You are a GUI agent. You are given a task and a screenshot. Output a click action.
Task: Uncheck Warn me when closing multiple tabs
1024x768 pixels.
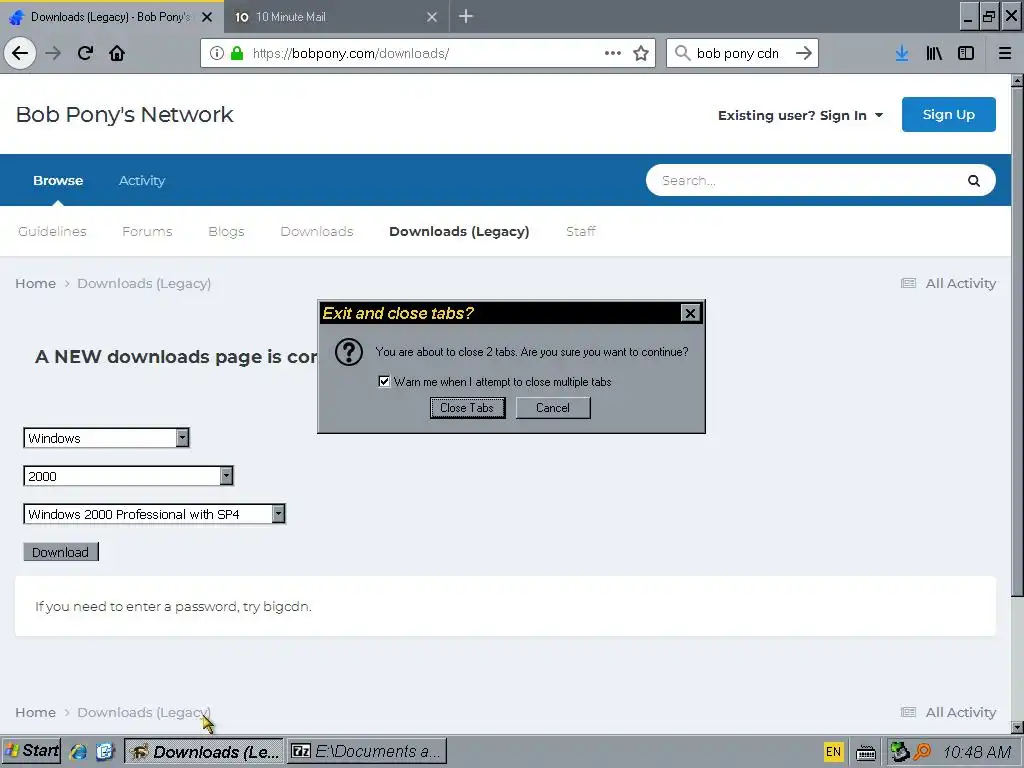click(x=384, y=381)
